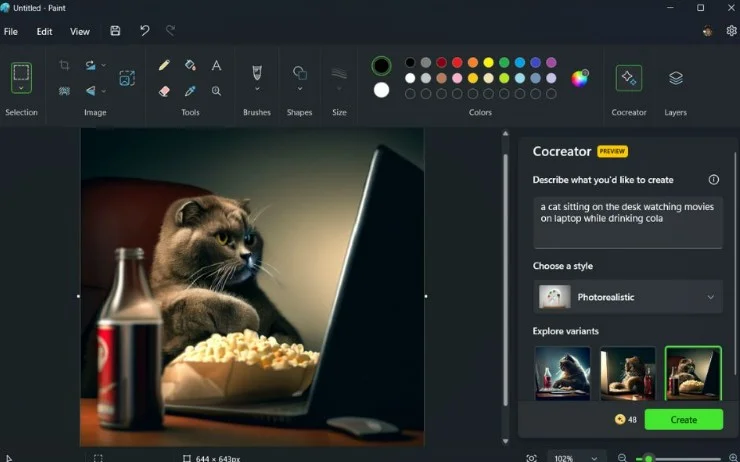Viewport: 740px width, 462px height.
Task: Open the Photorealistic style dropdown
Action: (x=628, y=297)
